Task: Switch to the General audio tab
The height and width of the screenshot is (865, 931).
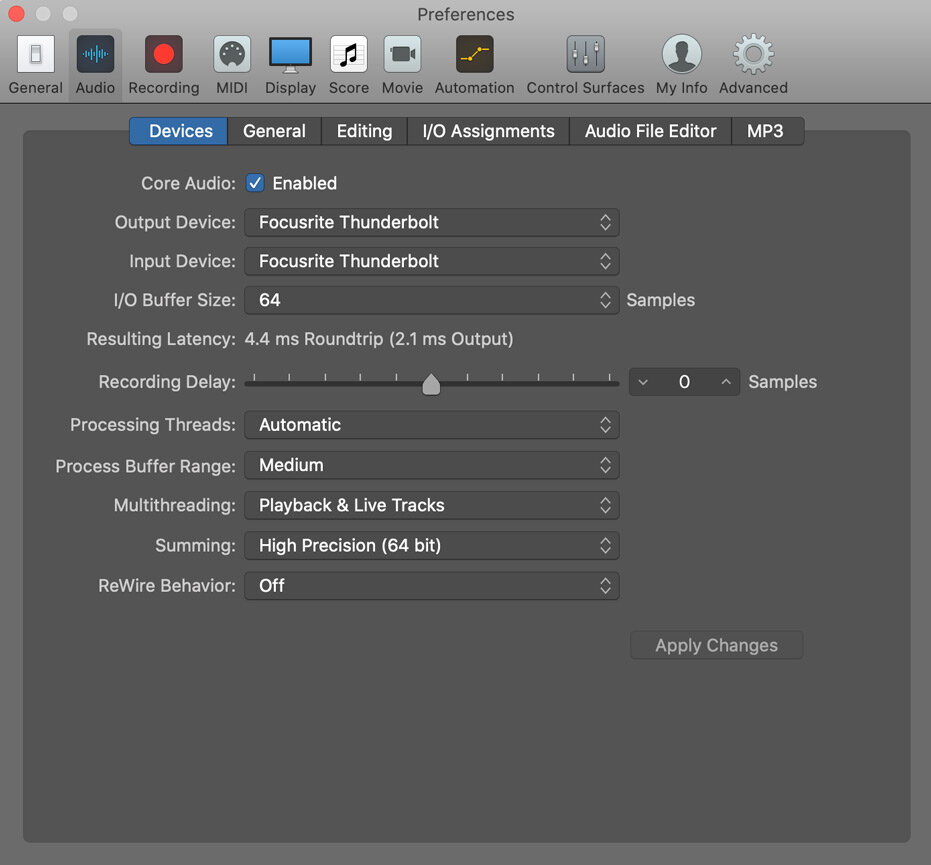Action: 274,131
